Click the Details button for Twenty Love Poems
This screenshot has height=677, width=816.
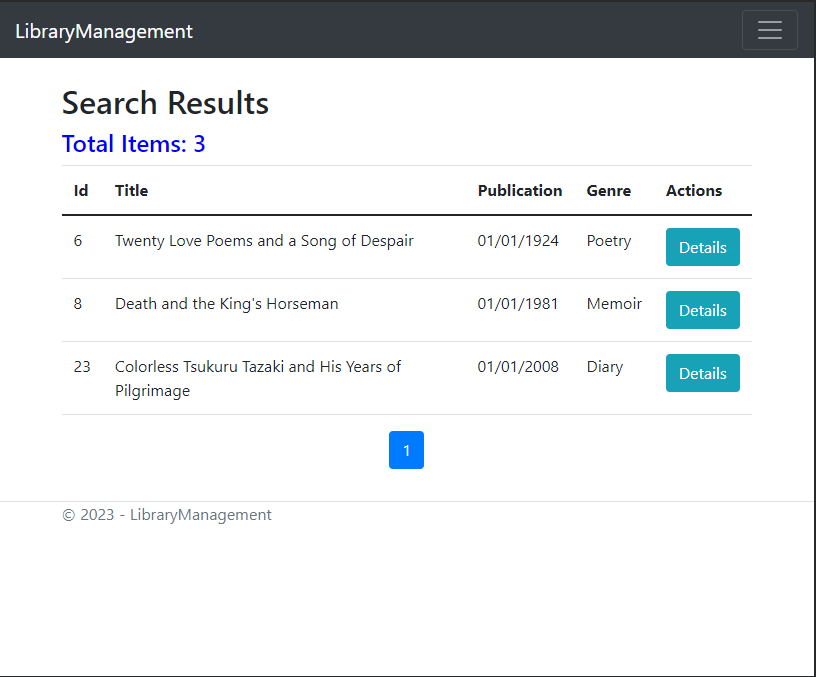pyautogui.click(x=702, y=247)
